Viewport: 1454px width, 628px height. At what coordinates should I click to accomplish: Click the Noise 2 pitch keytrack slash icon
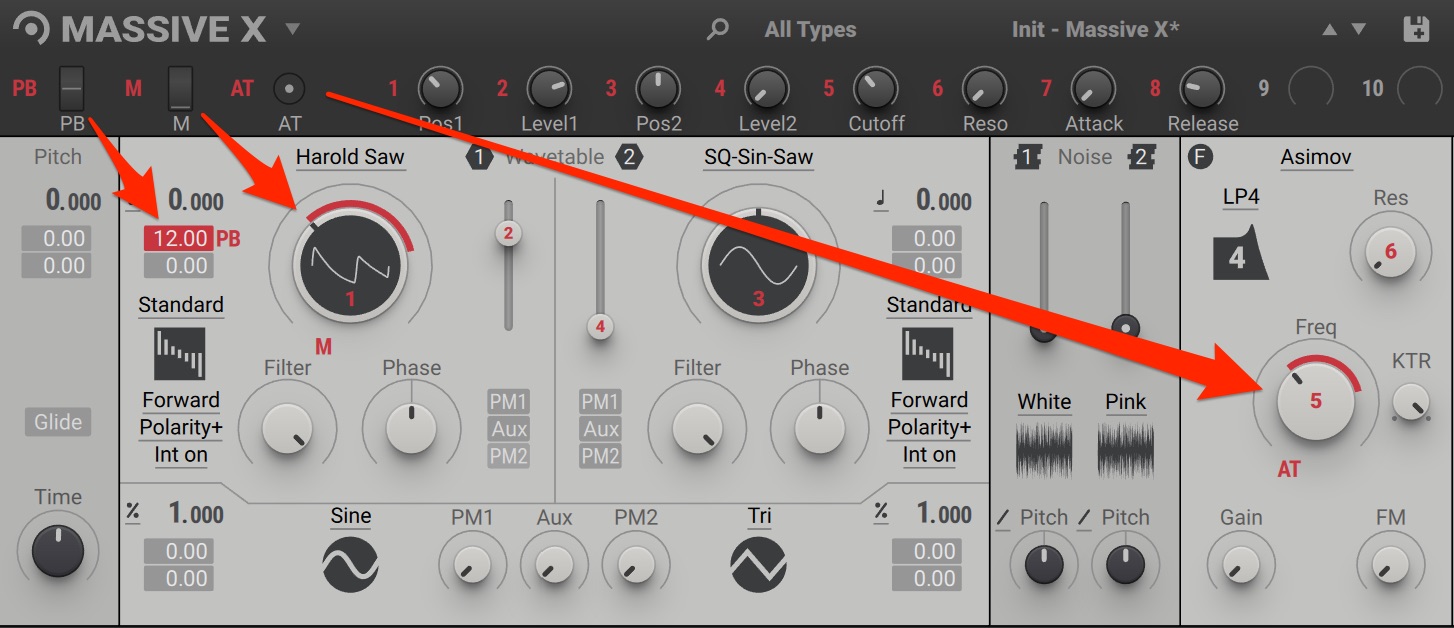[1085, 518]
